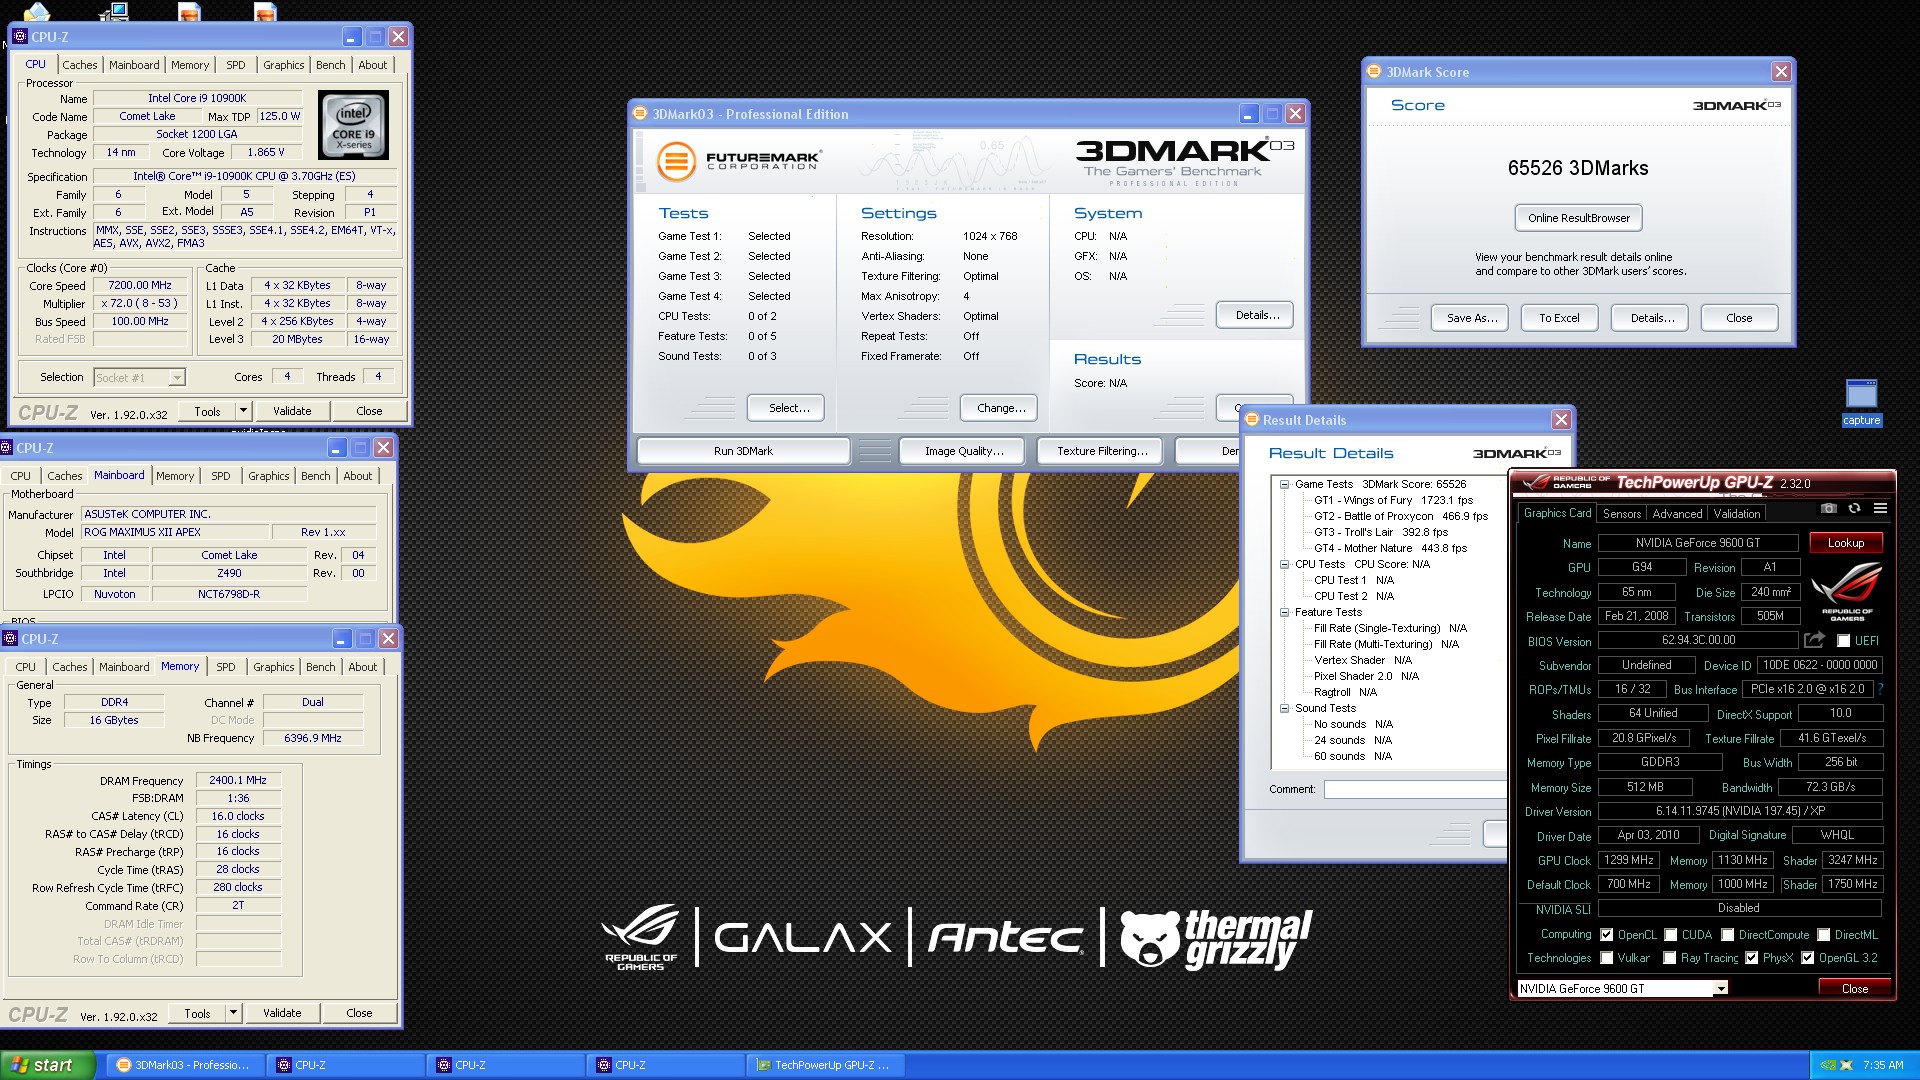
Task: Toggle the DirectCompute checkbox
Action: point(1727,935)
